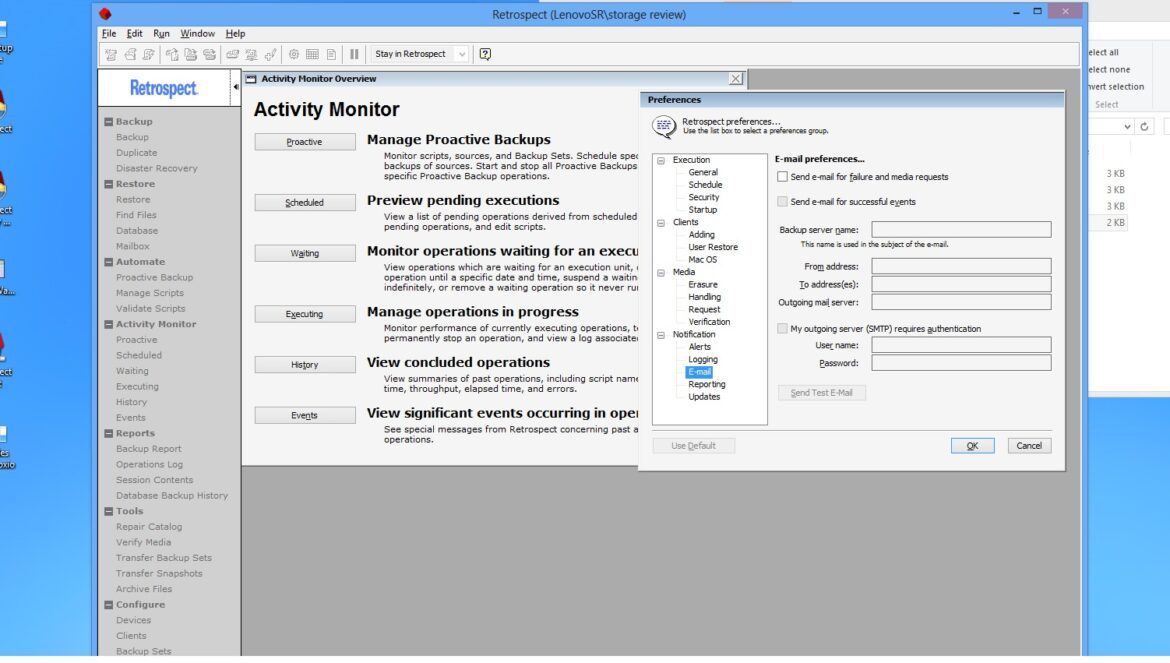Screen dimensions: 1170x663
Task: Click the User name field
Action: pos(961,345)
